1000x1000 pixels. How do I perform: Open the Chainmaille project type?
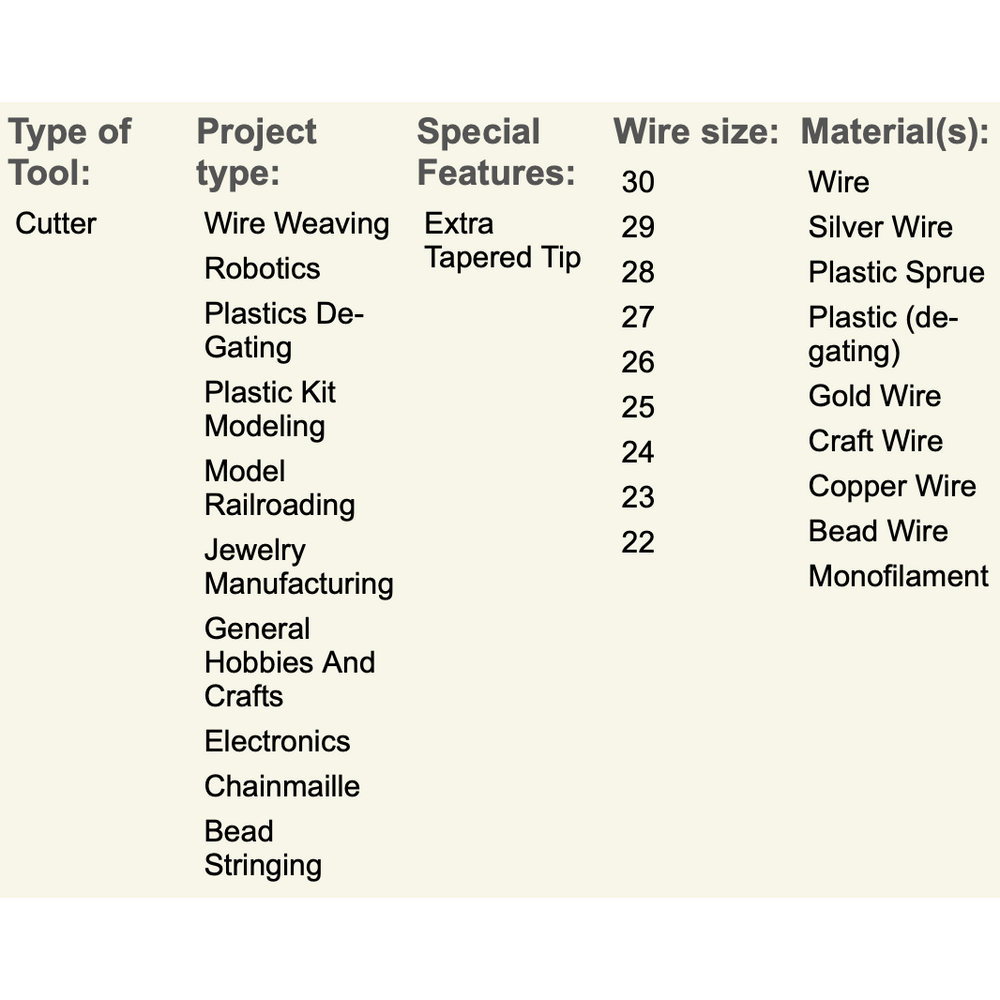(282, 786)
